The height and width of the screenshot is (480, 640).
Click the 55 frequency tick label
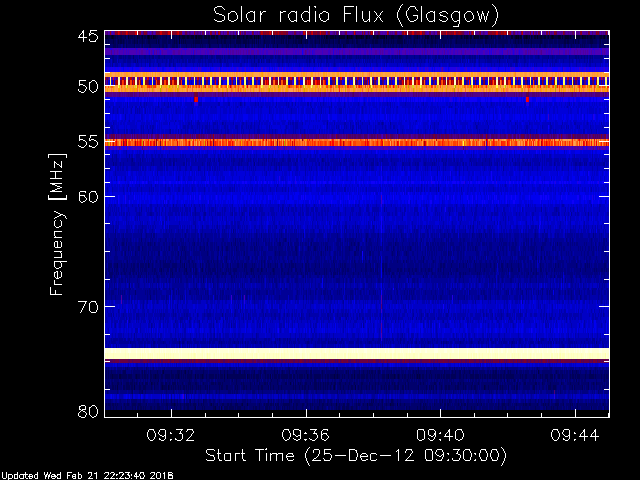pyautogui.click(x=88, y=142)
